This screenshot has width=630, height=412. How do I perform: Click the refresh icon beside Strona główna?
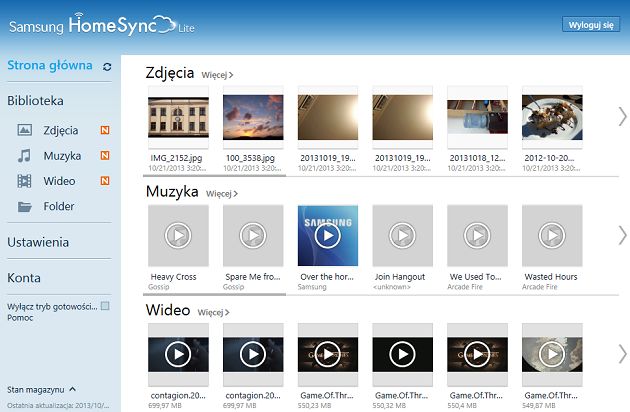tap(107, 67)
